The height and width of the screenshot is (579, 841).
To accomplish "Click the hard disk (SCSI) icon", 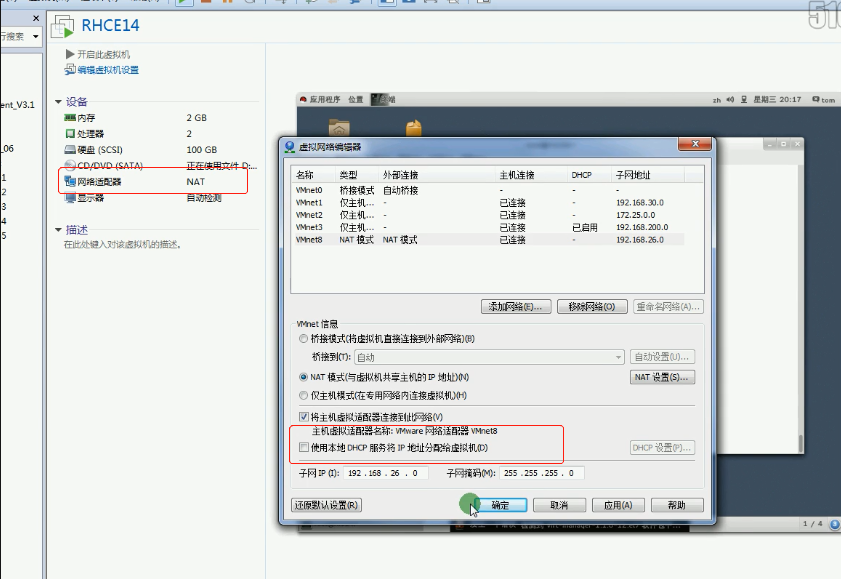I will click(70, 150).
